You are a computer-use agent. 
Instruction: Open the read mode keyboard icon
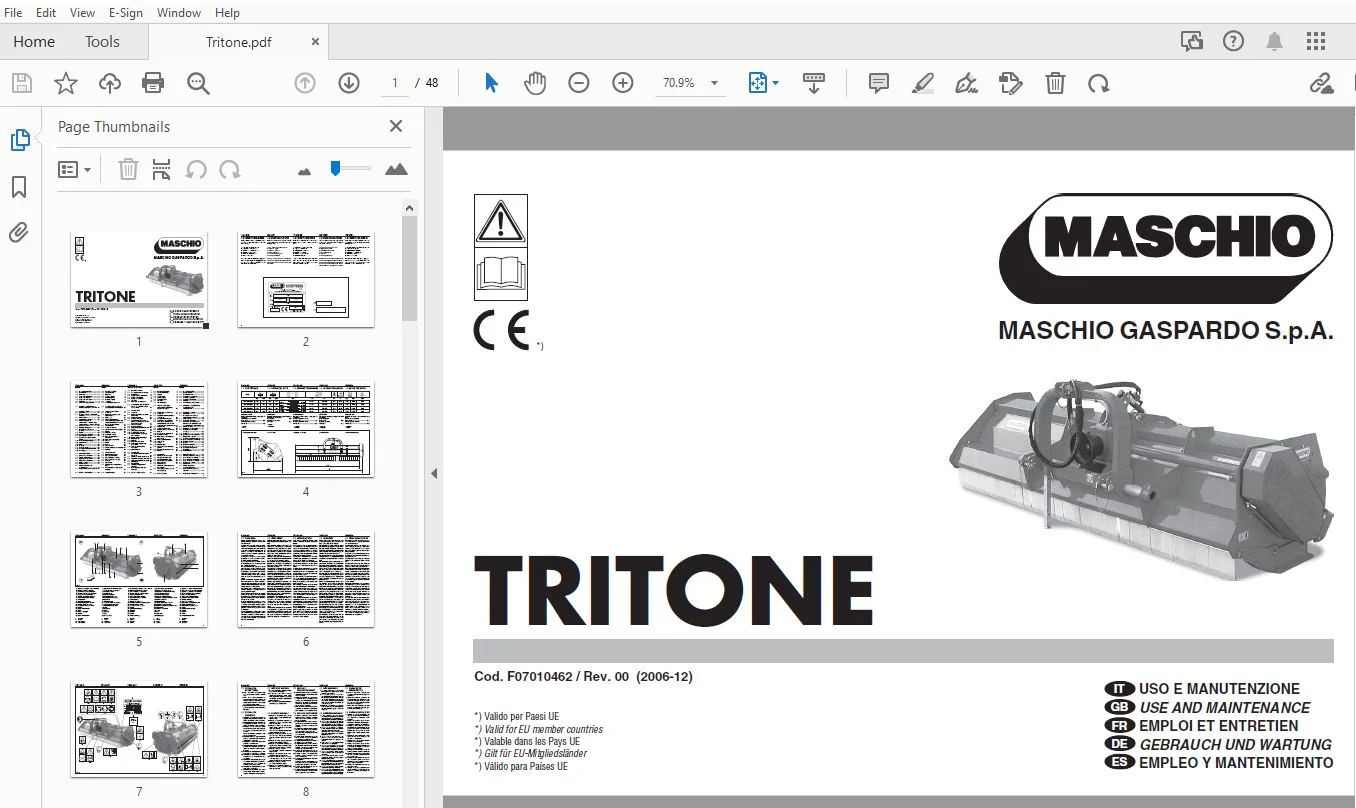coord(814,83)
